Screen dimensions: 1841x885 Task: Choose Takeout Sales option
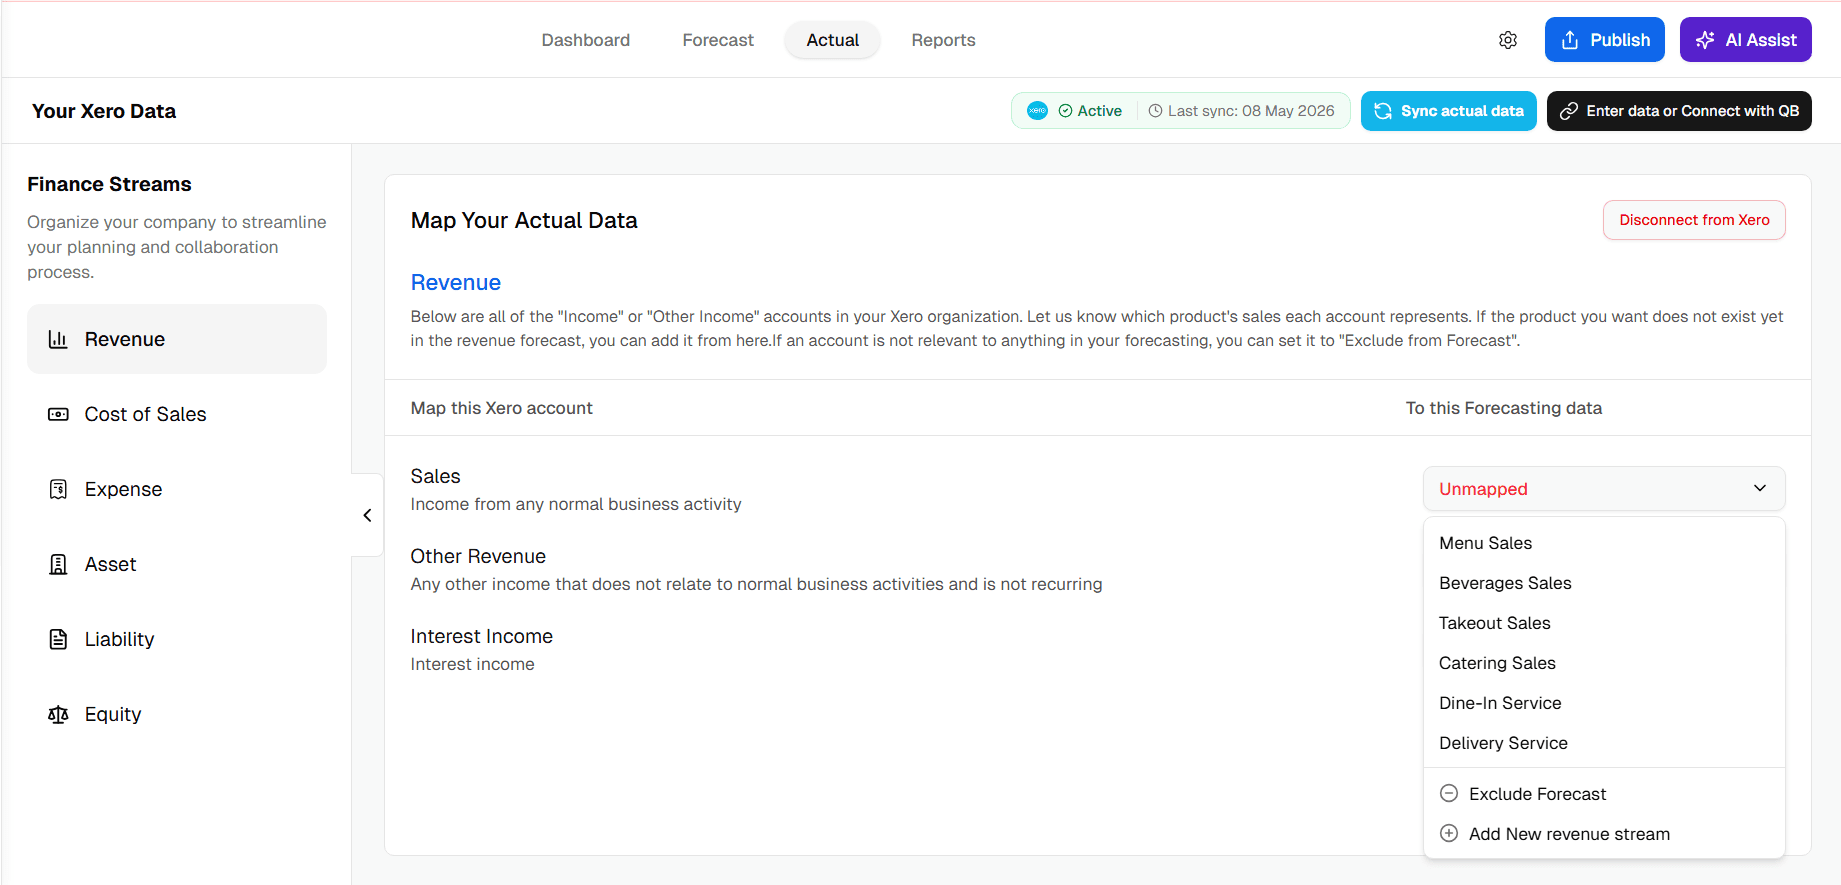(x=1604, y=623)
